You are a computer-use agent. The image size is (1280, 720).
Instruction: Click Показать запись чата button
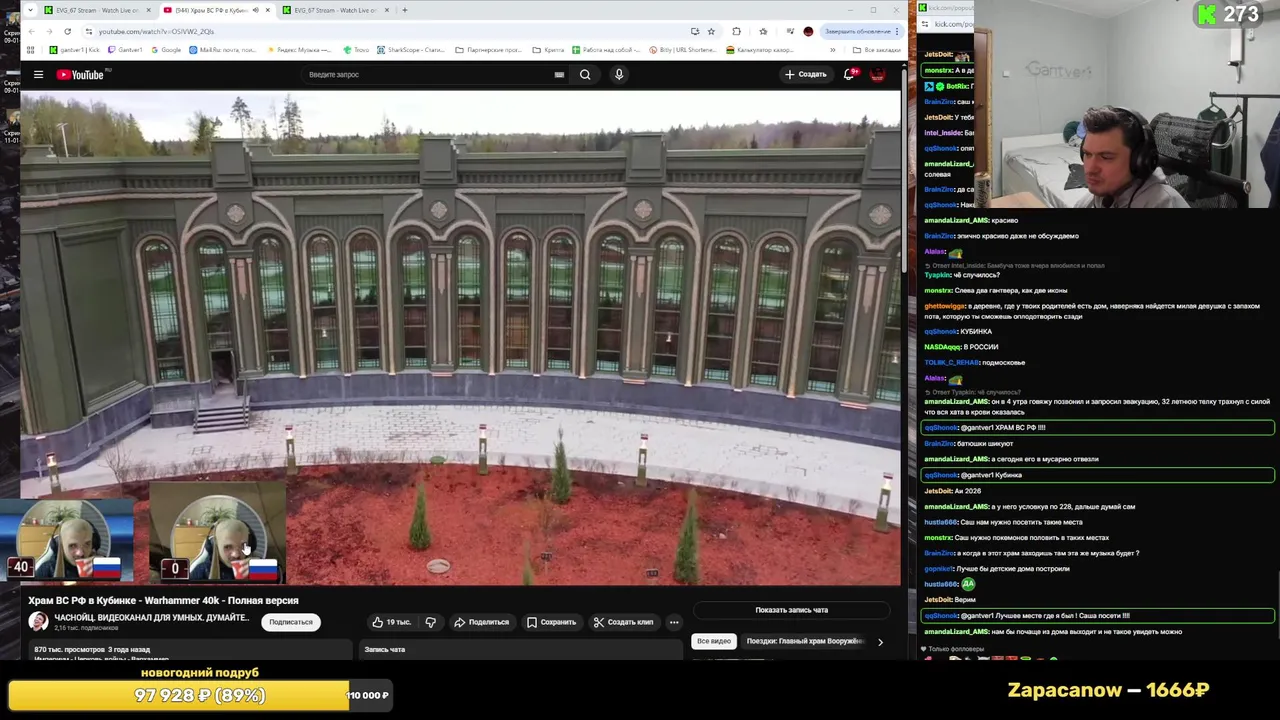tap(791, 610)
